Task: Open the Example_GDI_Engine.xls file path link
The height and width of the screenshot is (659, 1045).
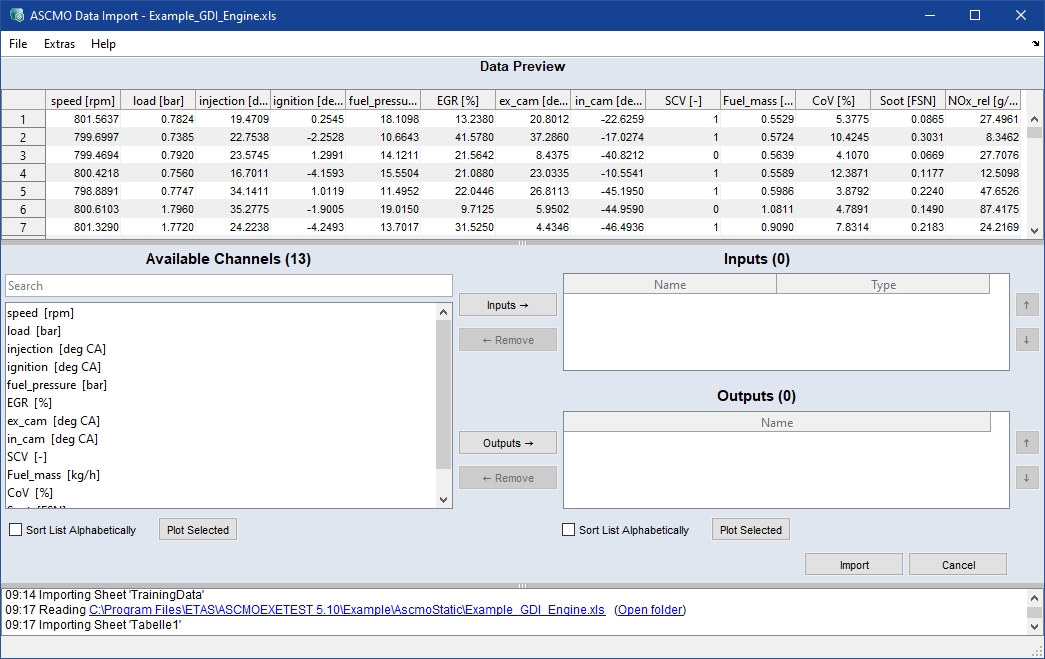Action: (x=346, y=610)
